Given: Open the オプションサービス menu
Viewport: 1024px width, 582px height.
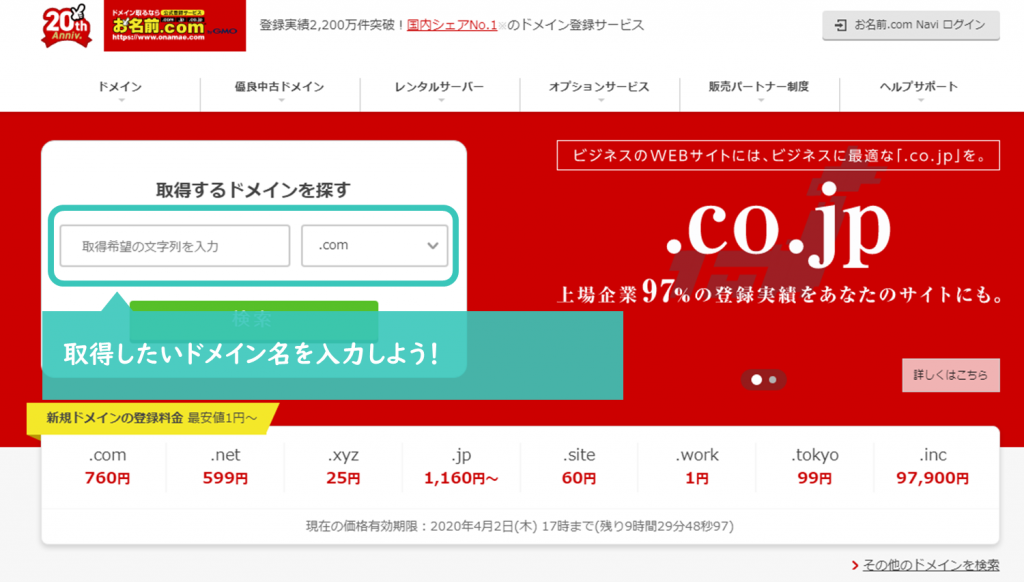Looking at the screenshot, I should [x=599, y=87].
